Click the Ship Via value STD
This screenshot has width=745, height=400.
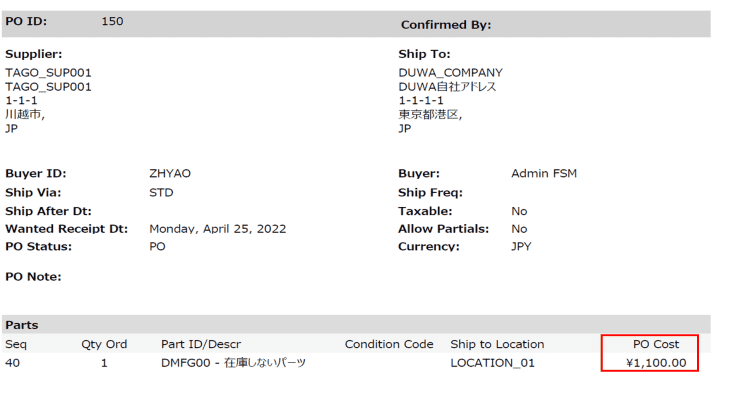[x=161, y=192]
